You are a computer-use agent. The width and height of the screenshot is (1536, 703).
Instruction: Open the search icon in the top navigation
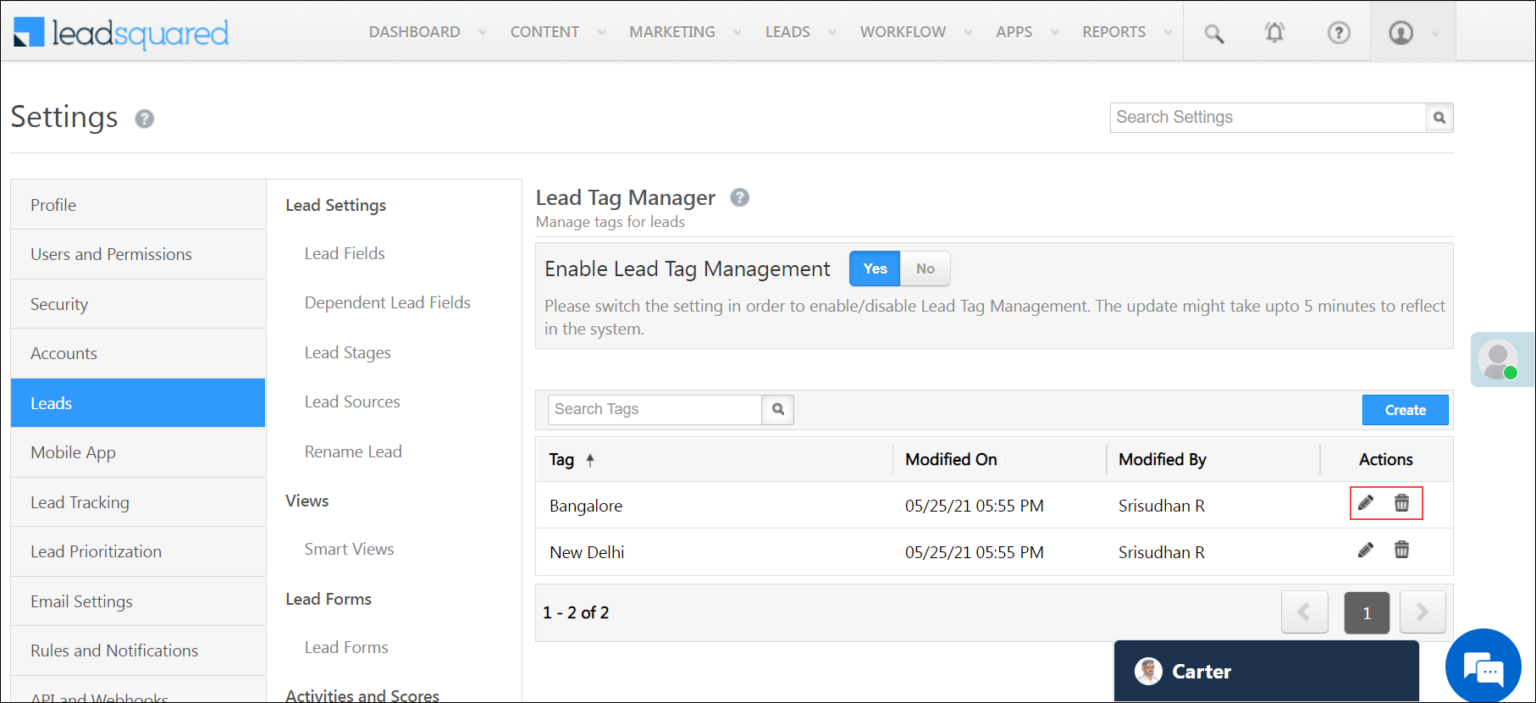1212,32
